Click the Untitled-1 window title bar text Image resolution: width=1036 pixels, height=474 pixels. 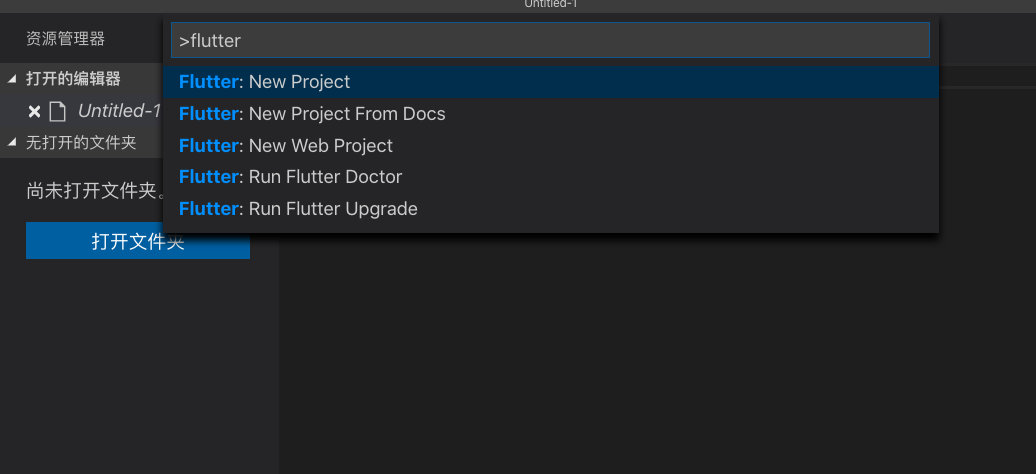pyautogui.click(x=551, y=4)
